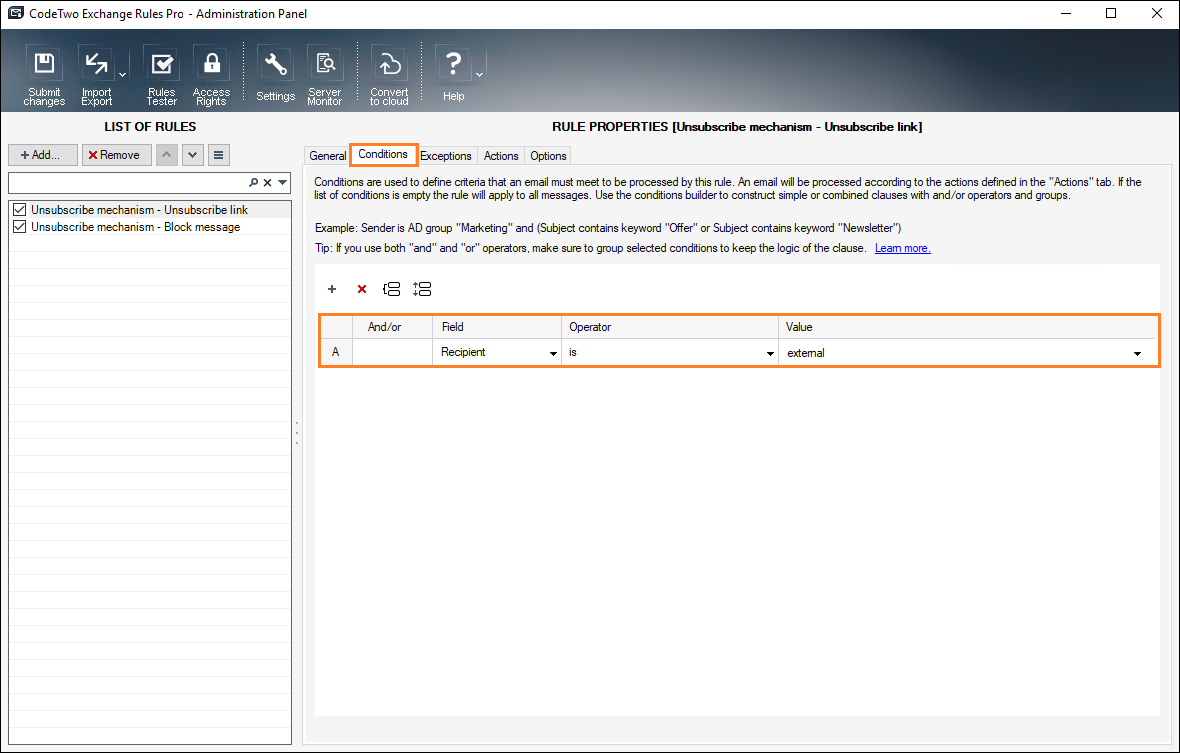Image resolution: width=1180 pixels, height=753 pixels.
Task: Open the Settings wrench tool
Action: [275, 74]
